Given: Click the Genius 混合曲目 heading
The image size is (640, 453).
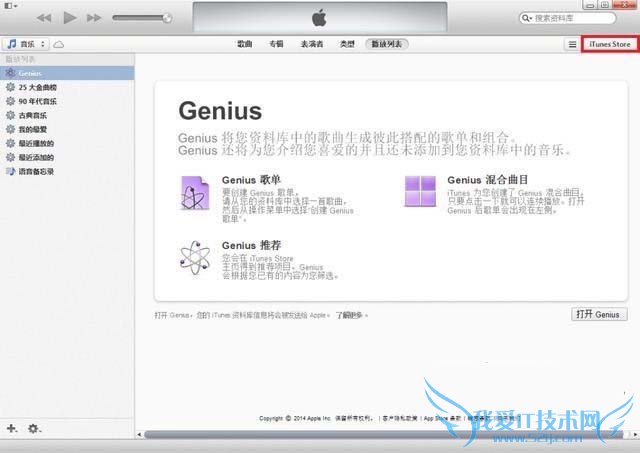Looking at the screenshot, I should point(487,180).
